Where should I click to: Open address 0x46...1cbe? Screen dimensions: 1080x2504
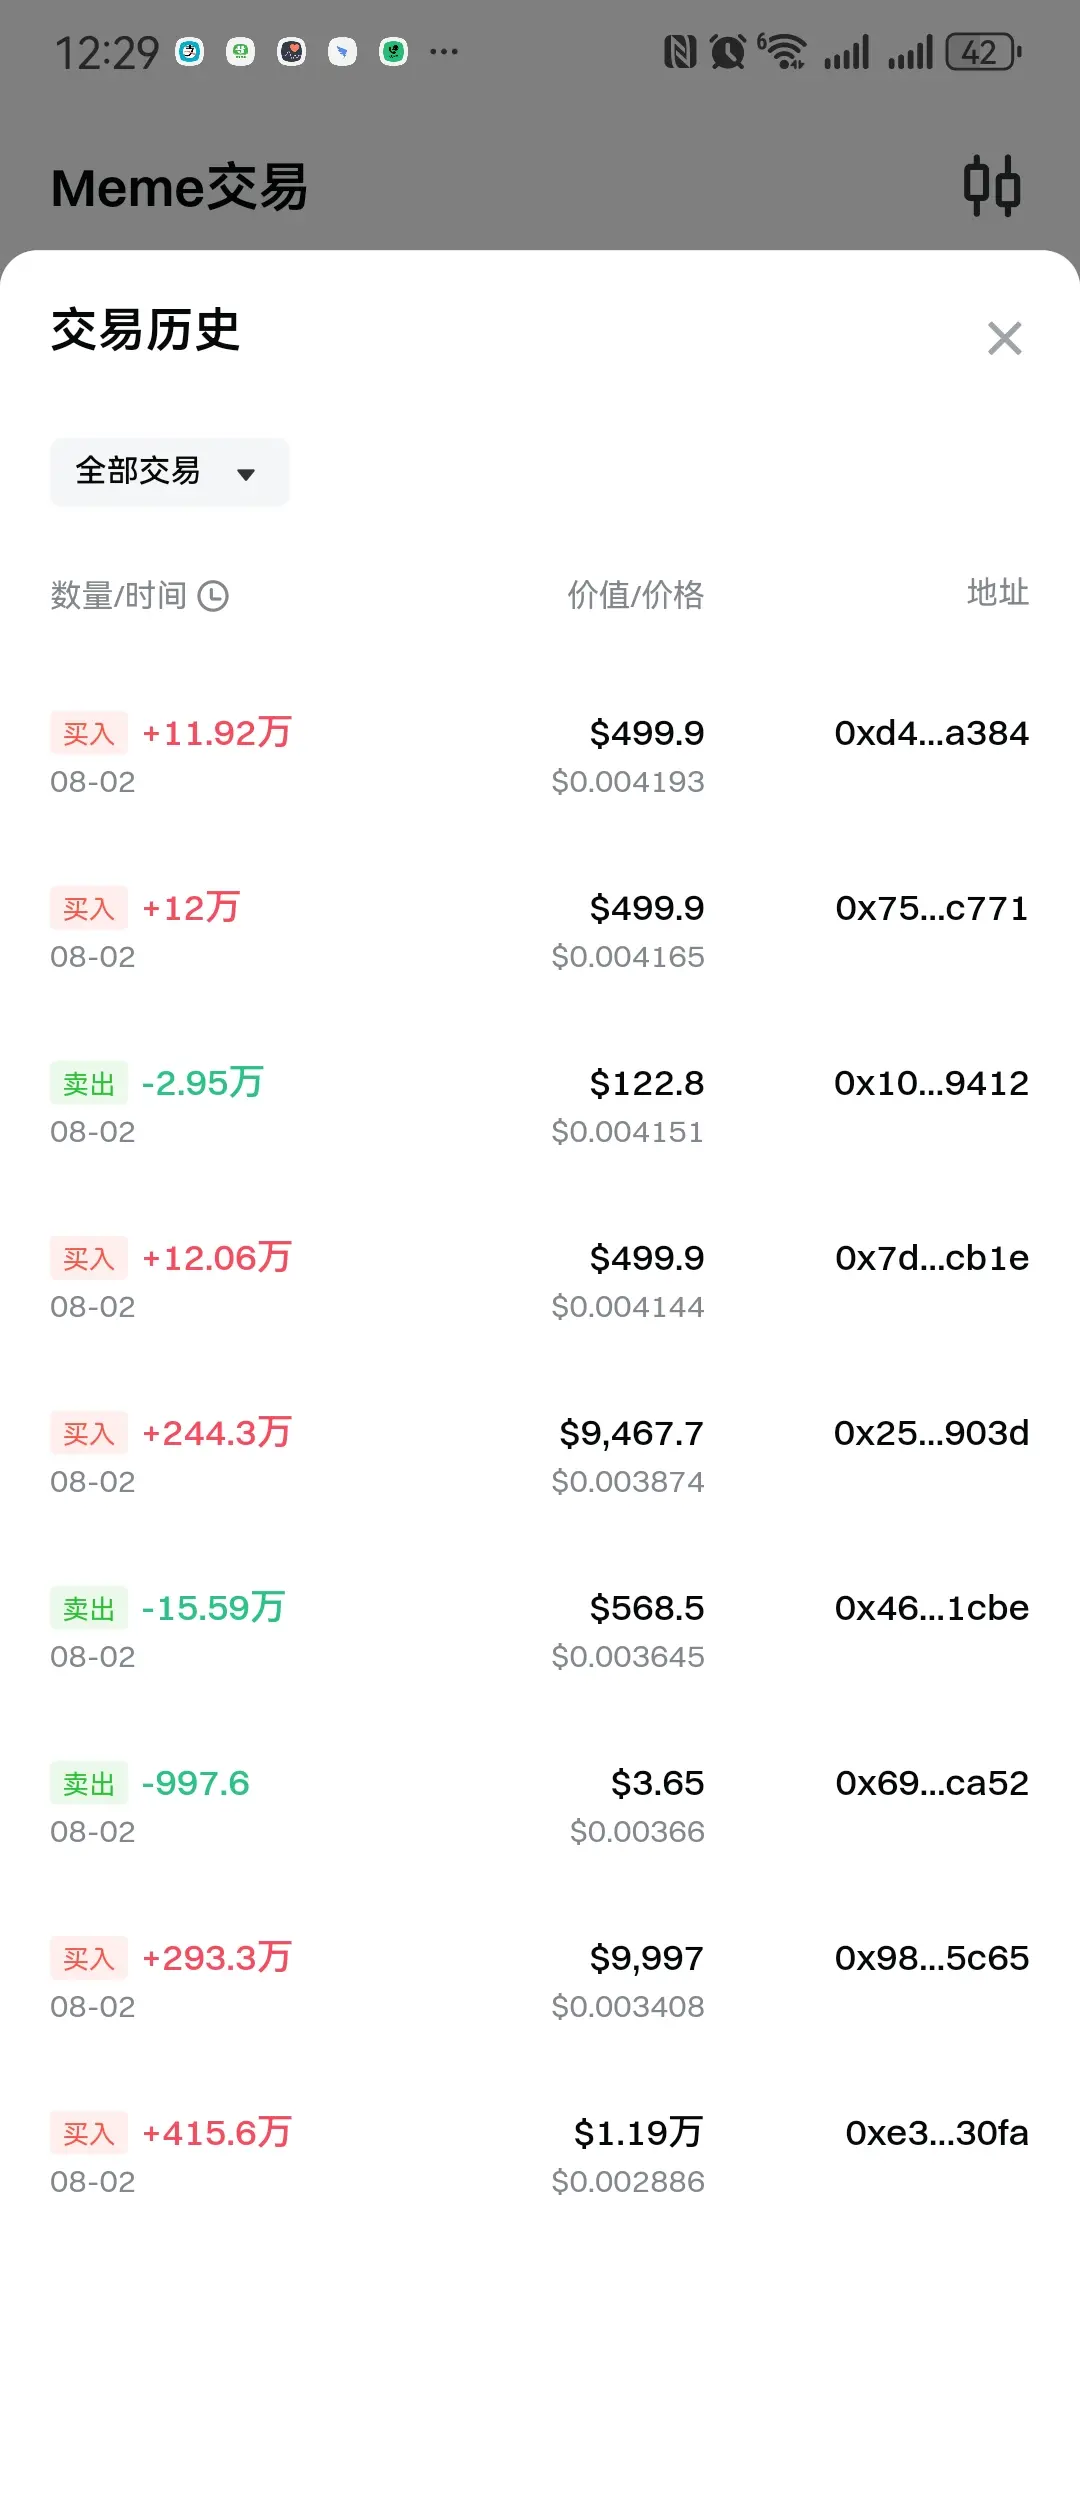(931, 1608)
